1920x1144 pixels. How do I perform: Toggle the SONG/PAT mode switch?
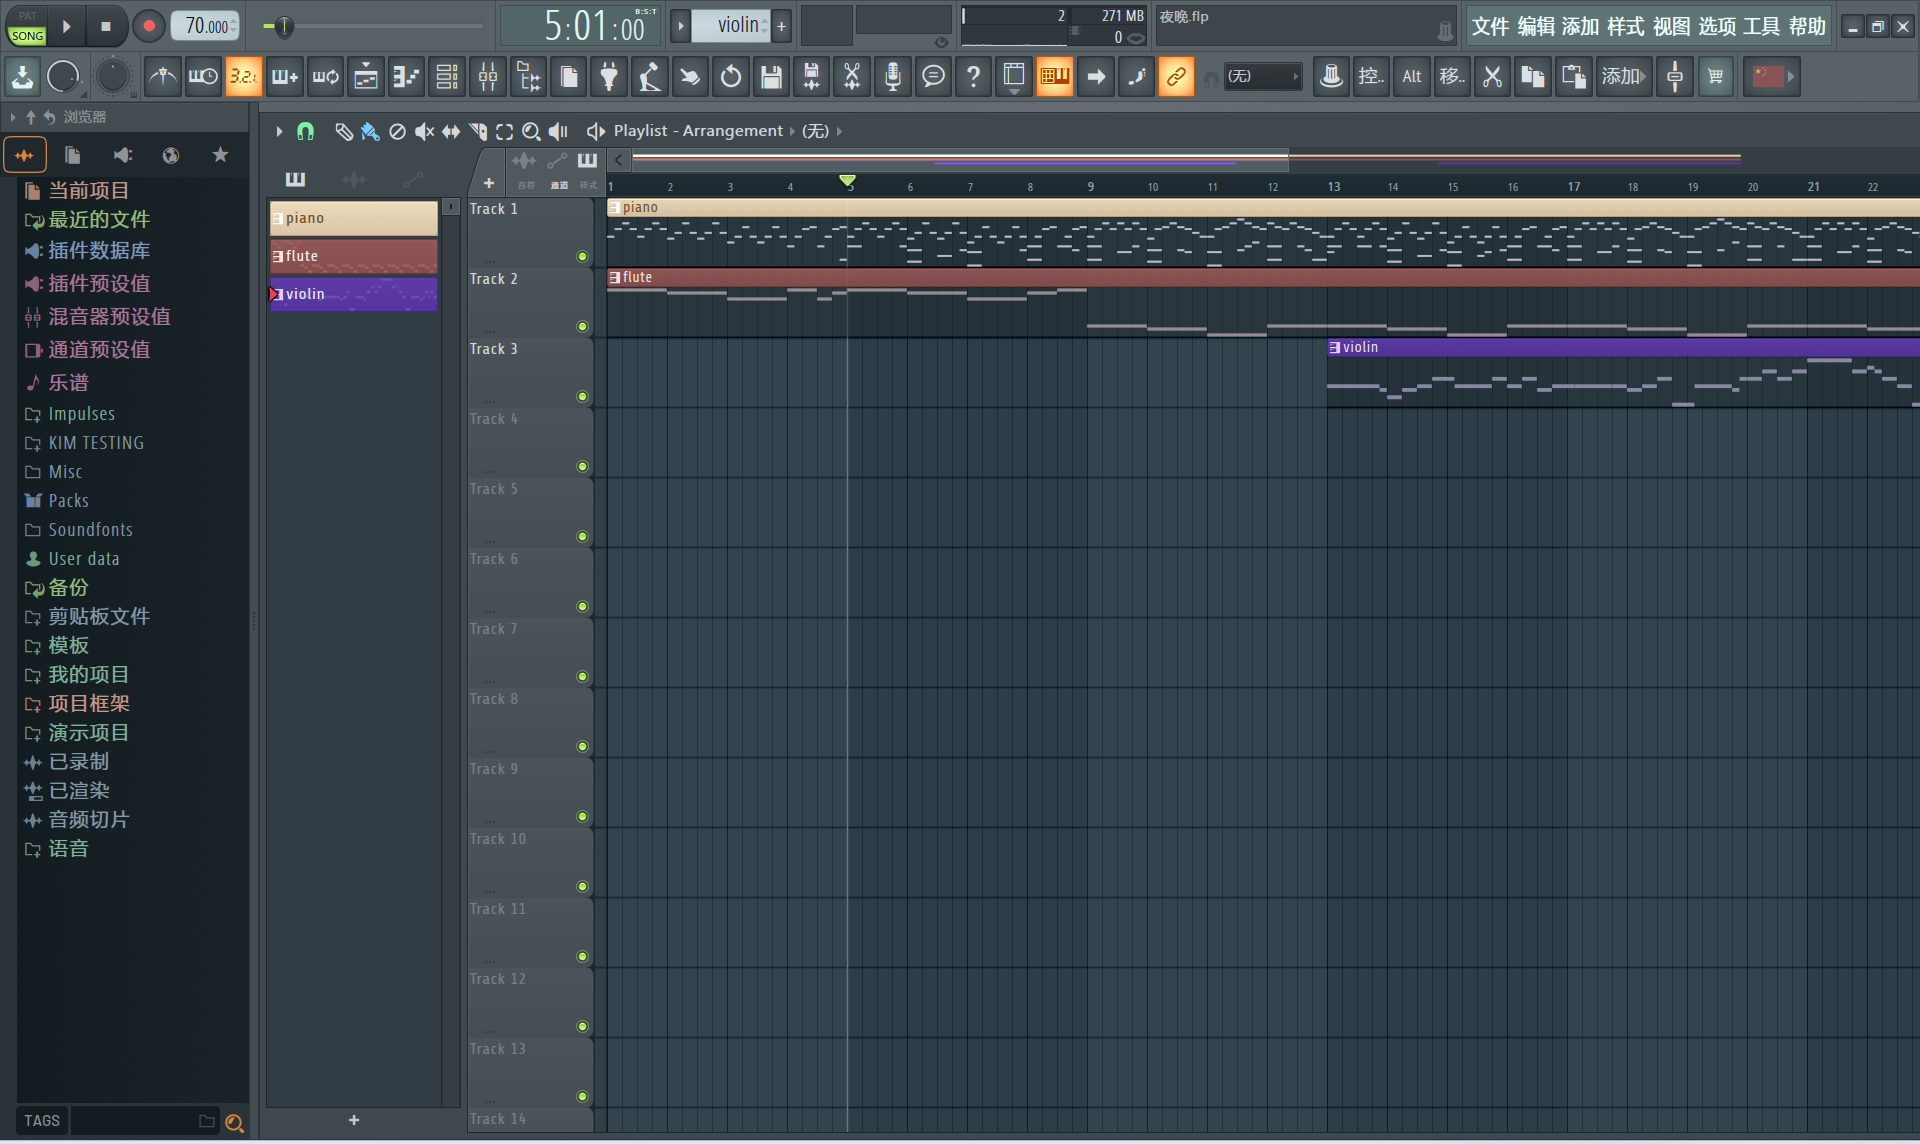point(27,27)
